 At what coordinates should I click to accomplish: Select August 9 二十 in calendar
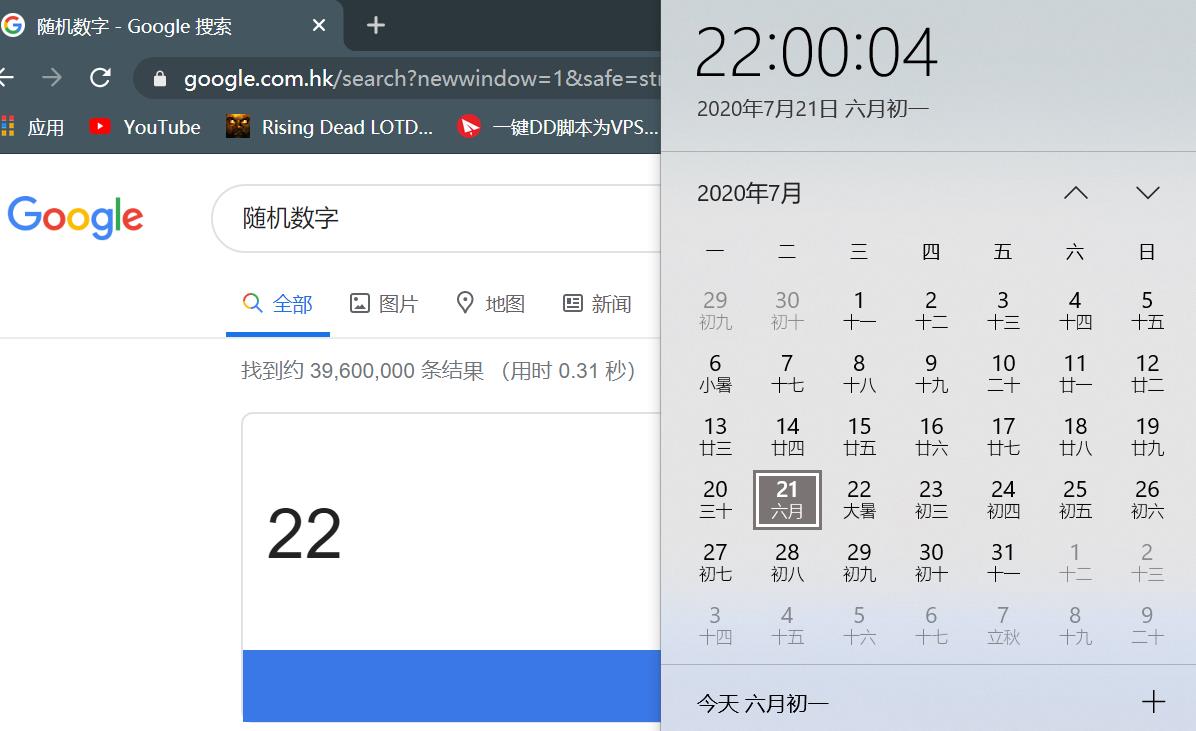pos(1147,626)
